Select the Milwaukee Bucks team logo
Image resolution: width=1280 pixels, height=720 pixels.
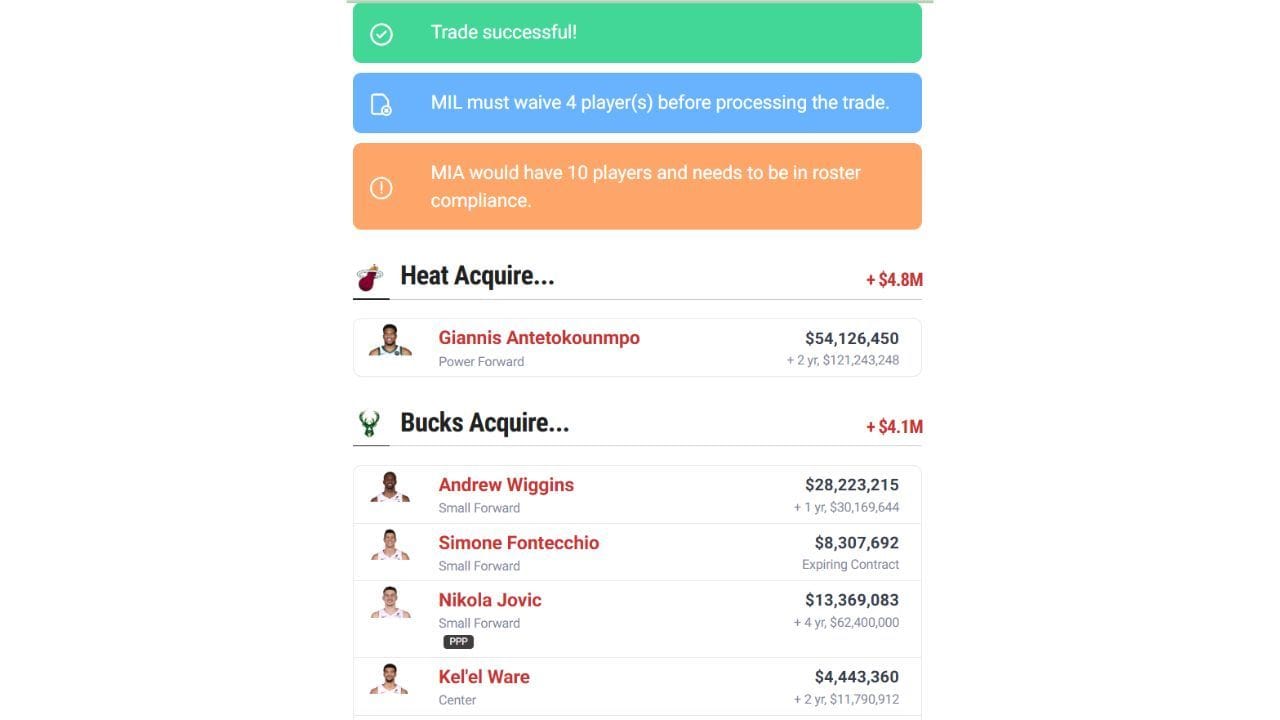pos(369,423)
